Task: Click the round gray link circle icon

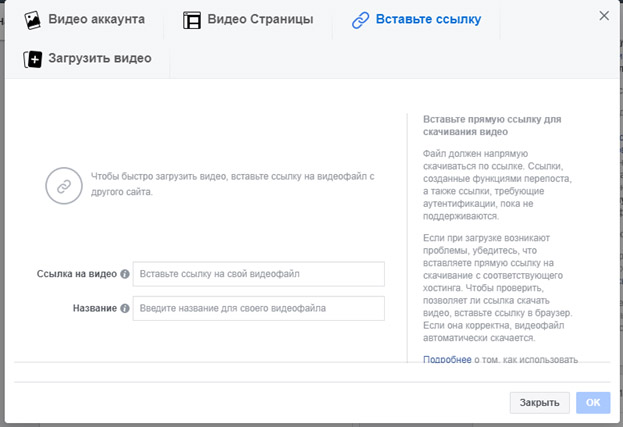Action: pyautogui.click(x=64, y=186)
